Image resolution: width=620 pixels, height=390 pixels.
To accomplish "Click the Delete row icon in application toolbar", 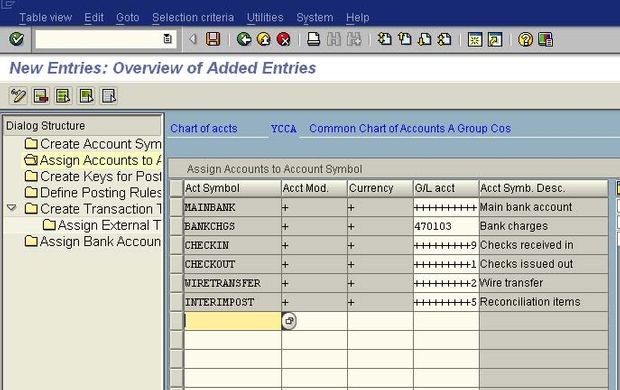I will click(x=41, y=96).
